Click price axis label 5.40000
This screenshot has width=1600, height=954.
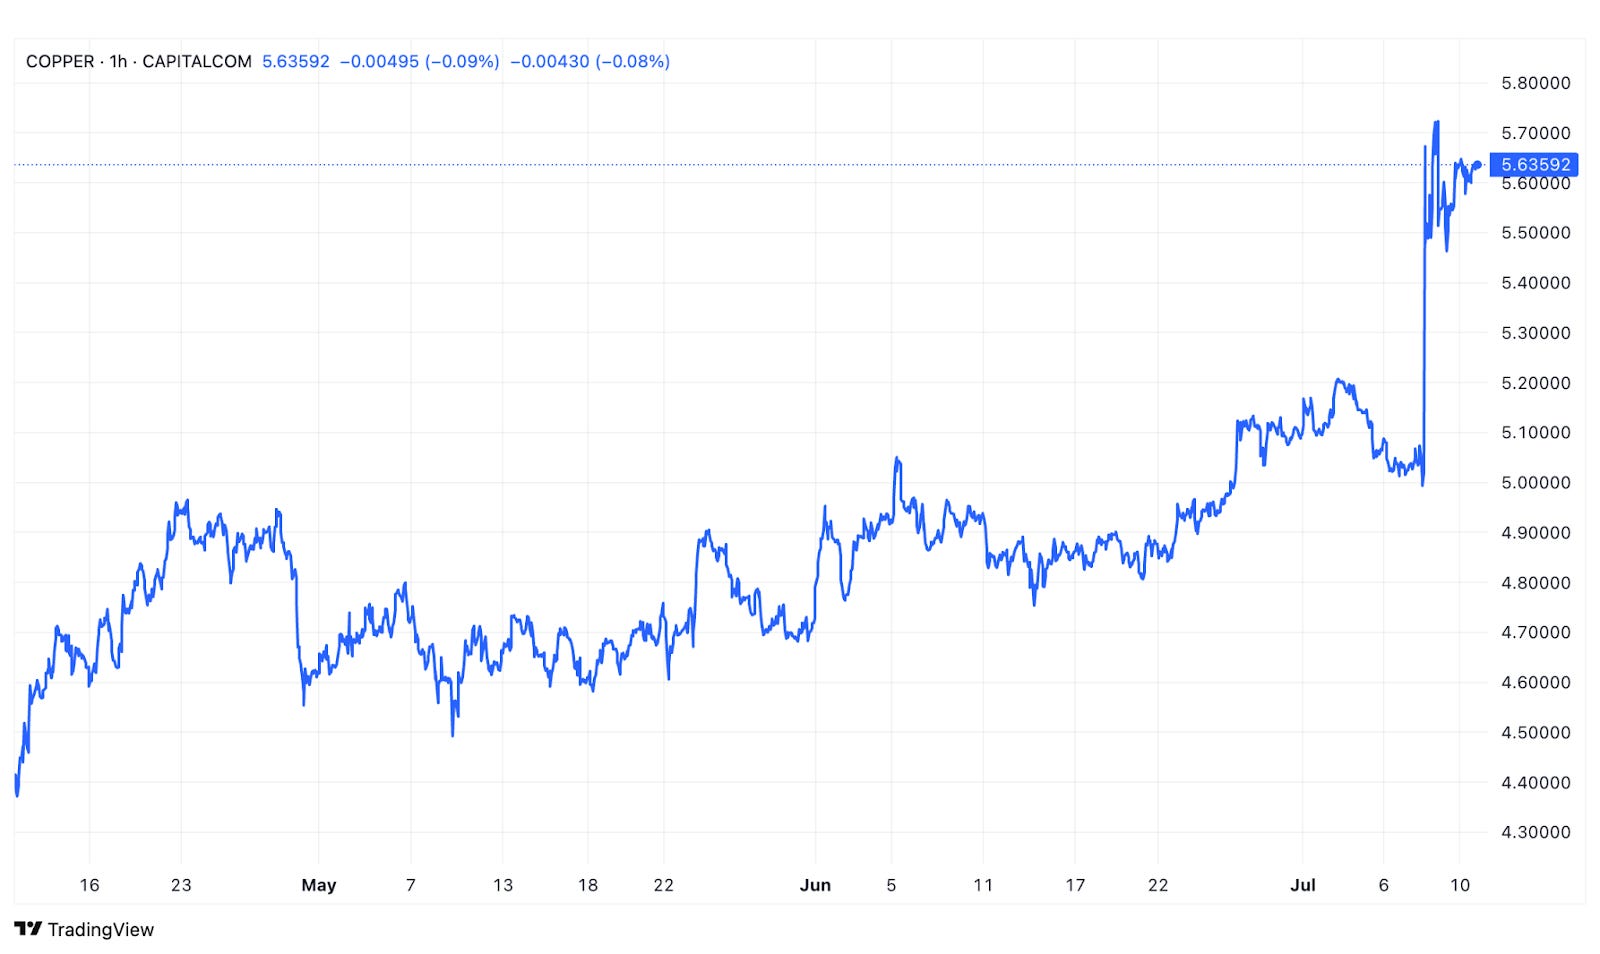click(1536, 283)
